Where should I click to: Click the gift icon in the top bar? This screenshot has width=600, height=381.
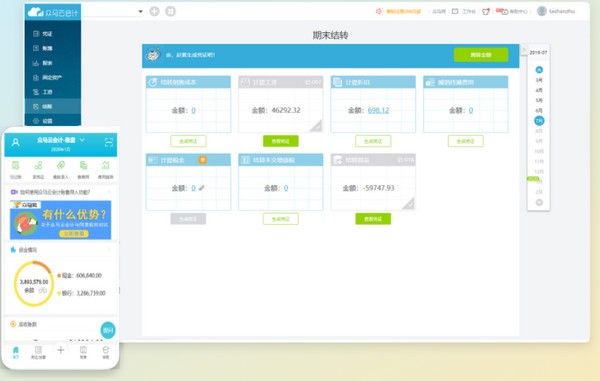(x=486, y=11)
